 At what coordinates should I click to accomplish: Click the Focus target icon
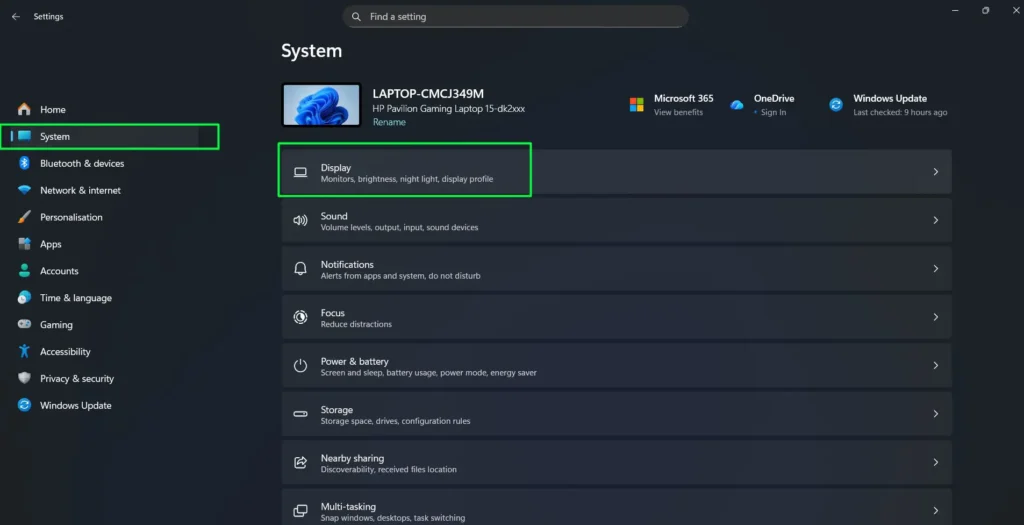point(300,317)
